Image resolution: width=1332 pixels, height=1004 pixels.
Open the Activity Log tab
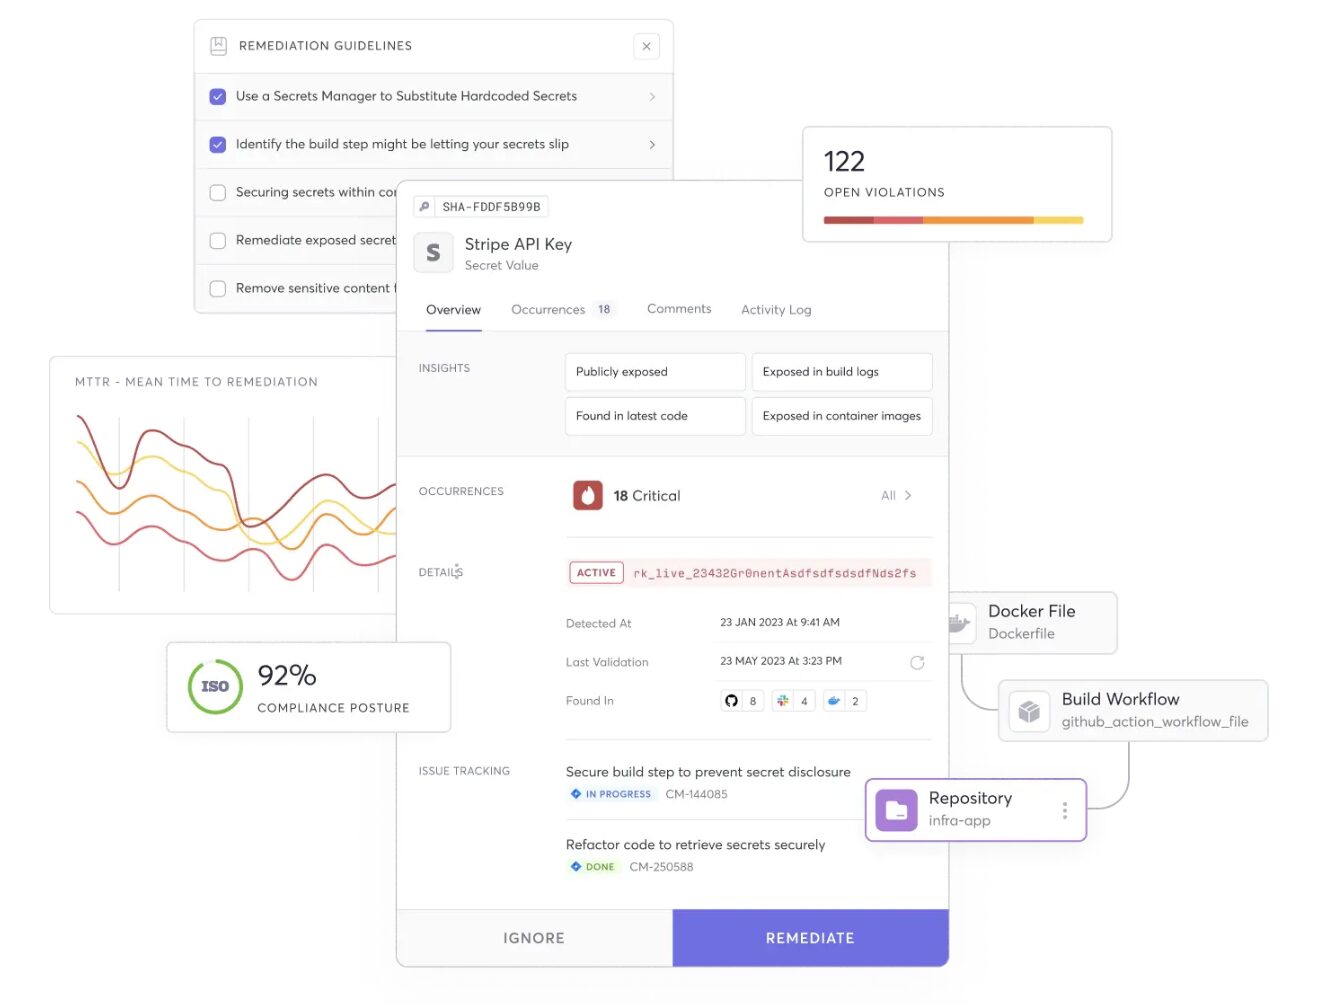pyautogui.click(x=776, y=310)
